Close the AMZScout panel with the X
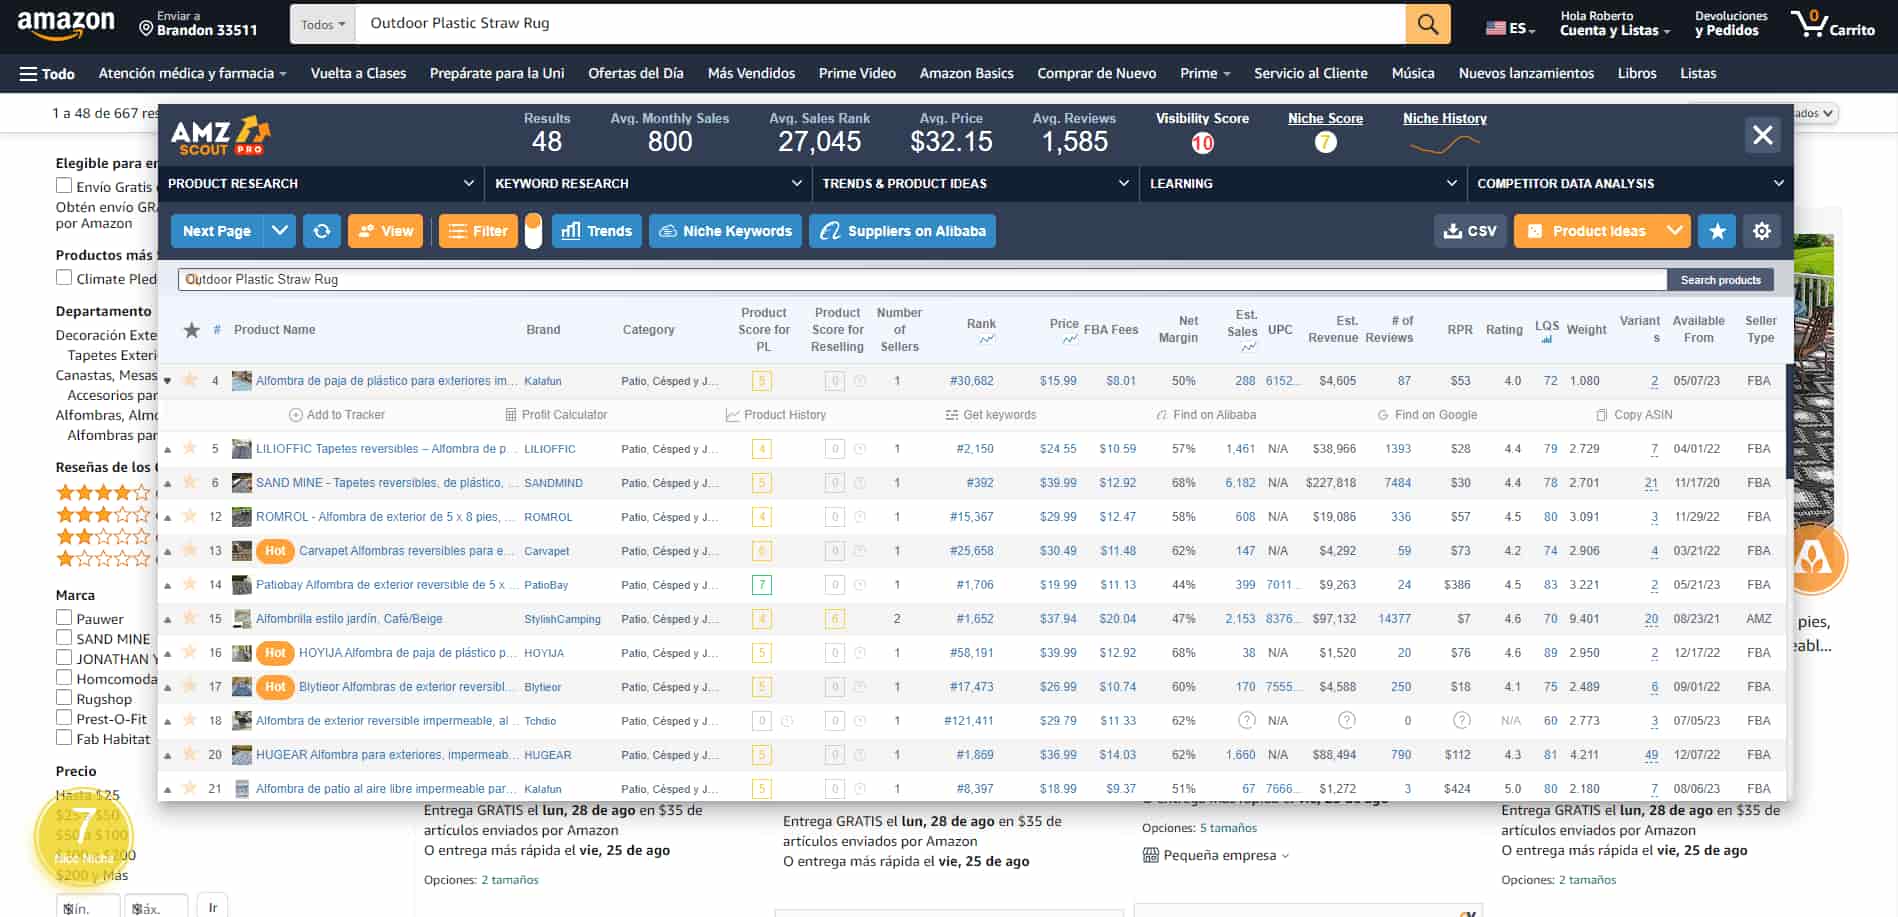1898x917 pixels. (1763, 135)
